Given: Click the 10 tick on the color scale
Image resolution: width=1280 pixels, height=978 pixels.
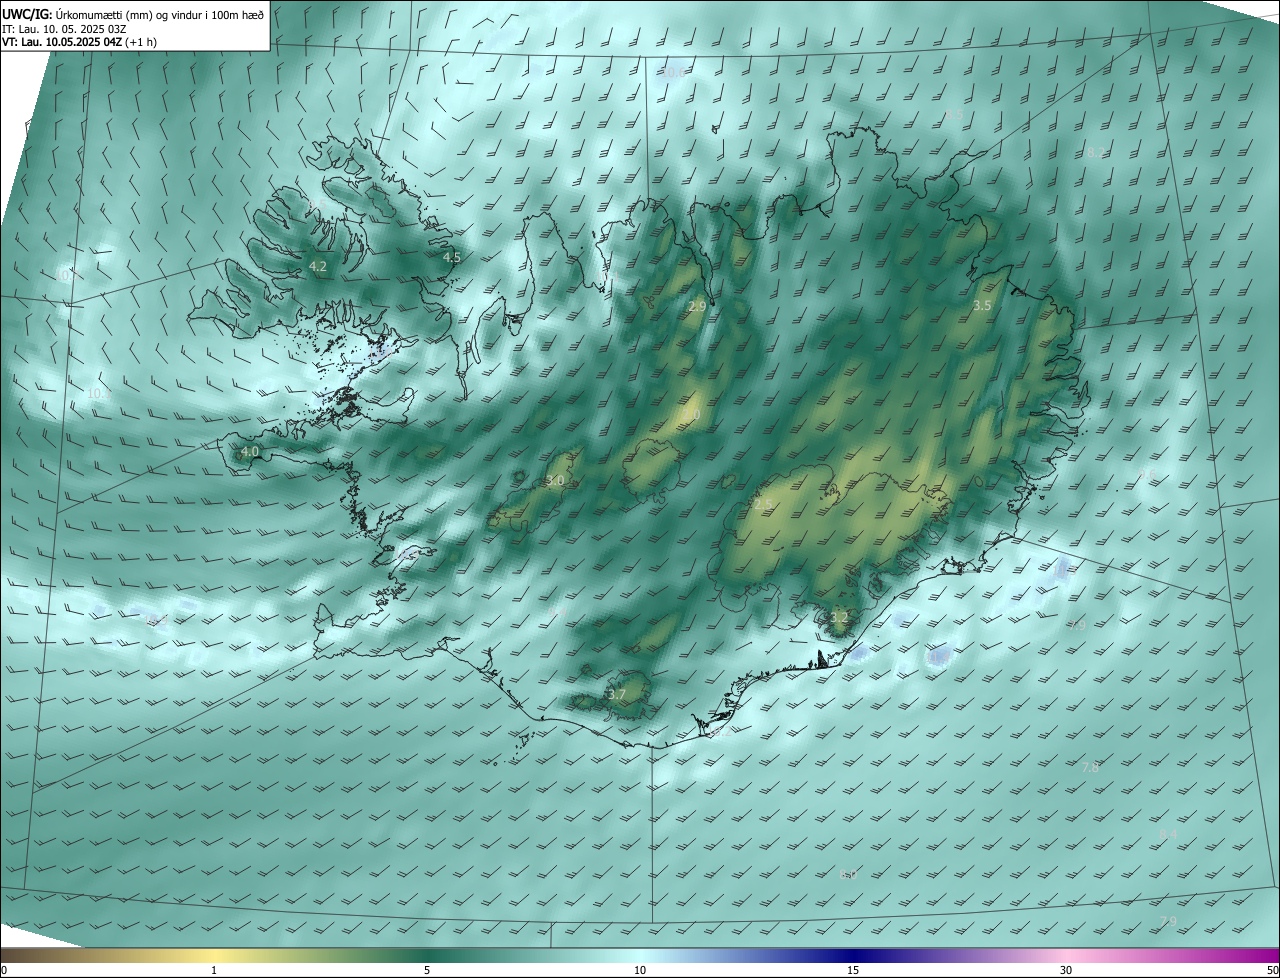Looking at the screenshot, I should [x=640, y=970].
